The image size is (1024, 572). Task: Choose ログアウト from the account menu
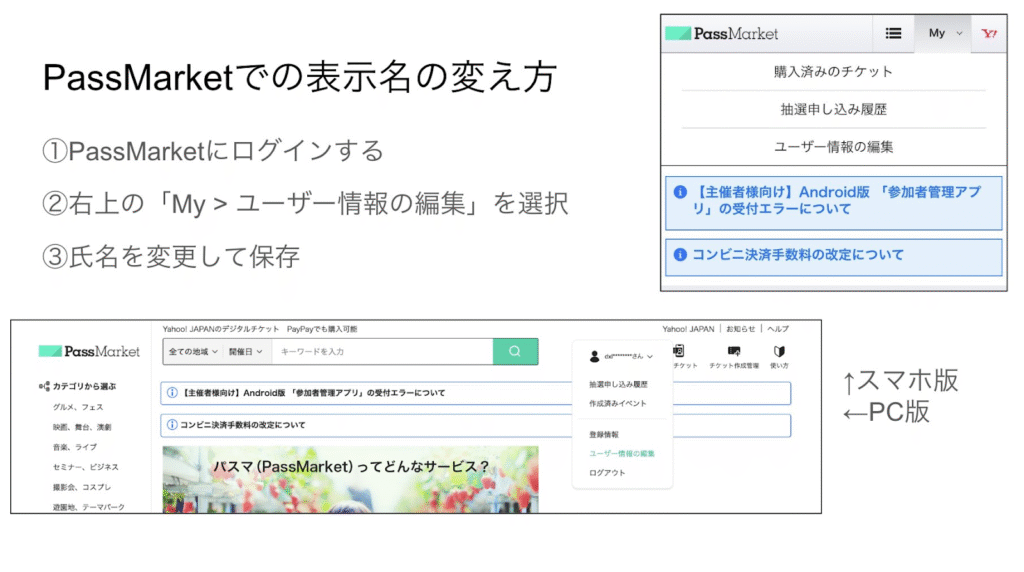(x=607, y=473)
